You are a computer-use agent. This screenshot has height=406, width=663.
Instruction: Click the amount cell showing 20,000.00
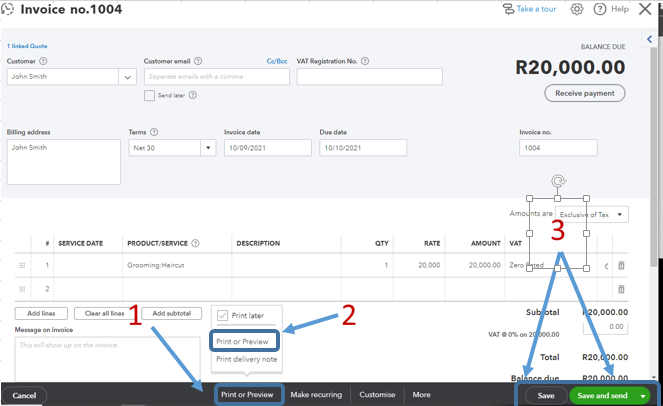475,266
